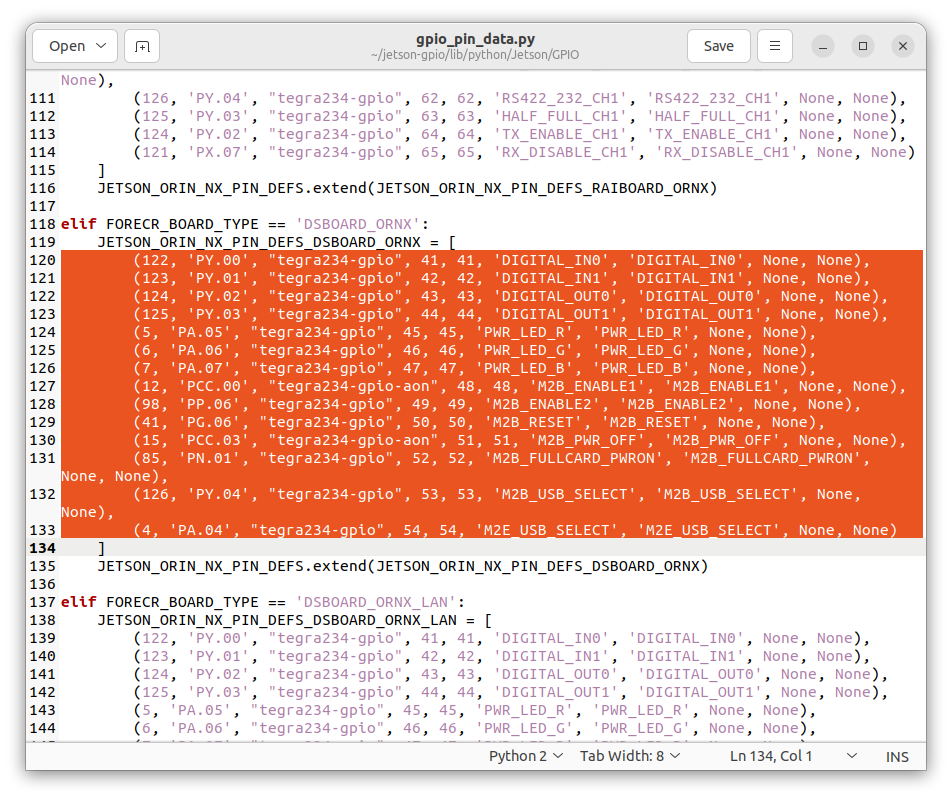Click the path label ~/jetson-gpio/lib/python/Jetson/GPIO
This screenshot has height=799, width=952.
(476, 55)
